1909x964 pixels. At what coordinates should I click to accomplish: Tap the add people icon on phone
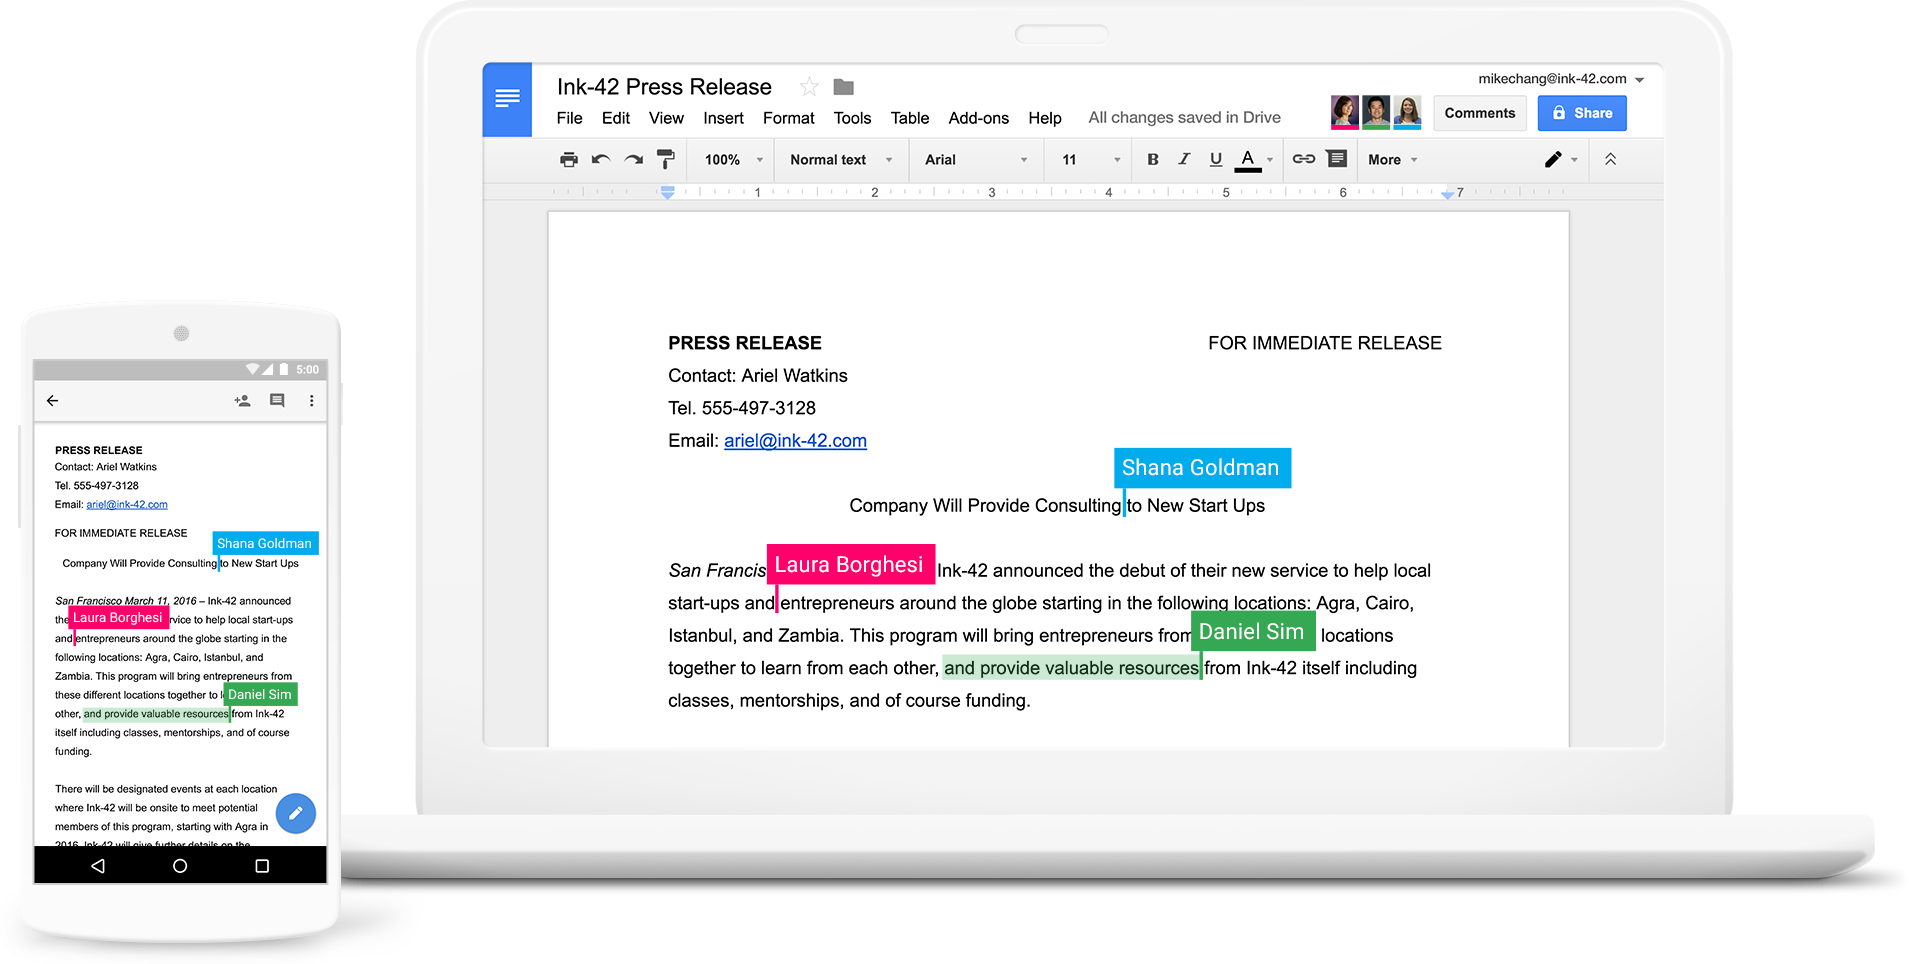[242, 401]
